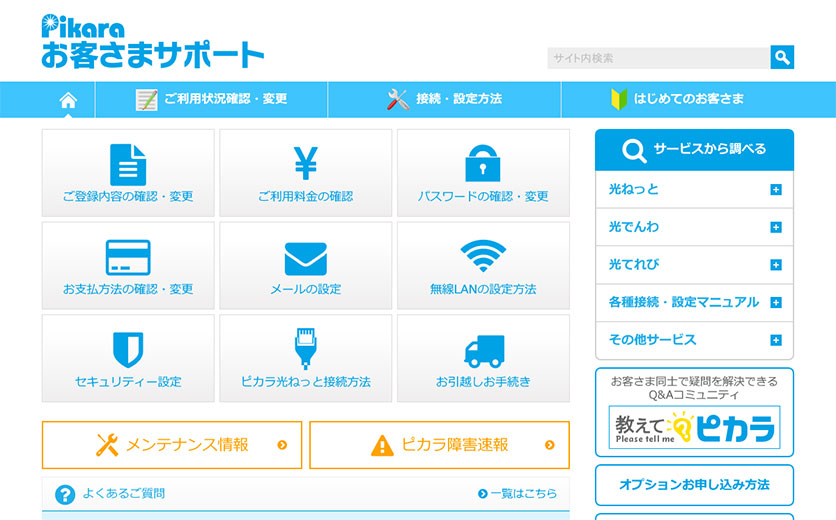Click the magnifier icon in サービスから調べる header
This screenshot has height=520, width=836.
click(634, 150)
